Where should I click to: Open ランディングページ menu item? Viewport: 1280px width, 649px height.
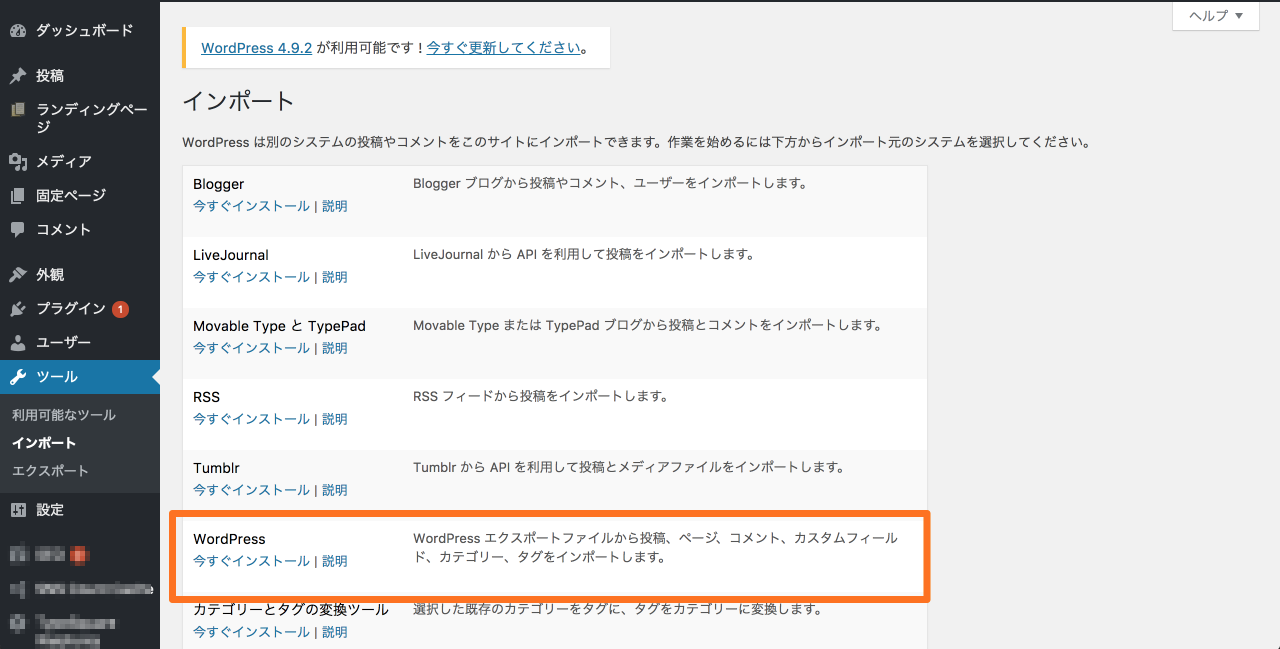[80, 118]
